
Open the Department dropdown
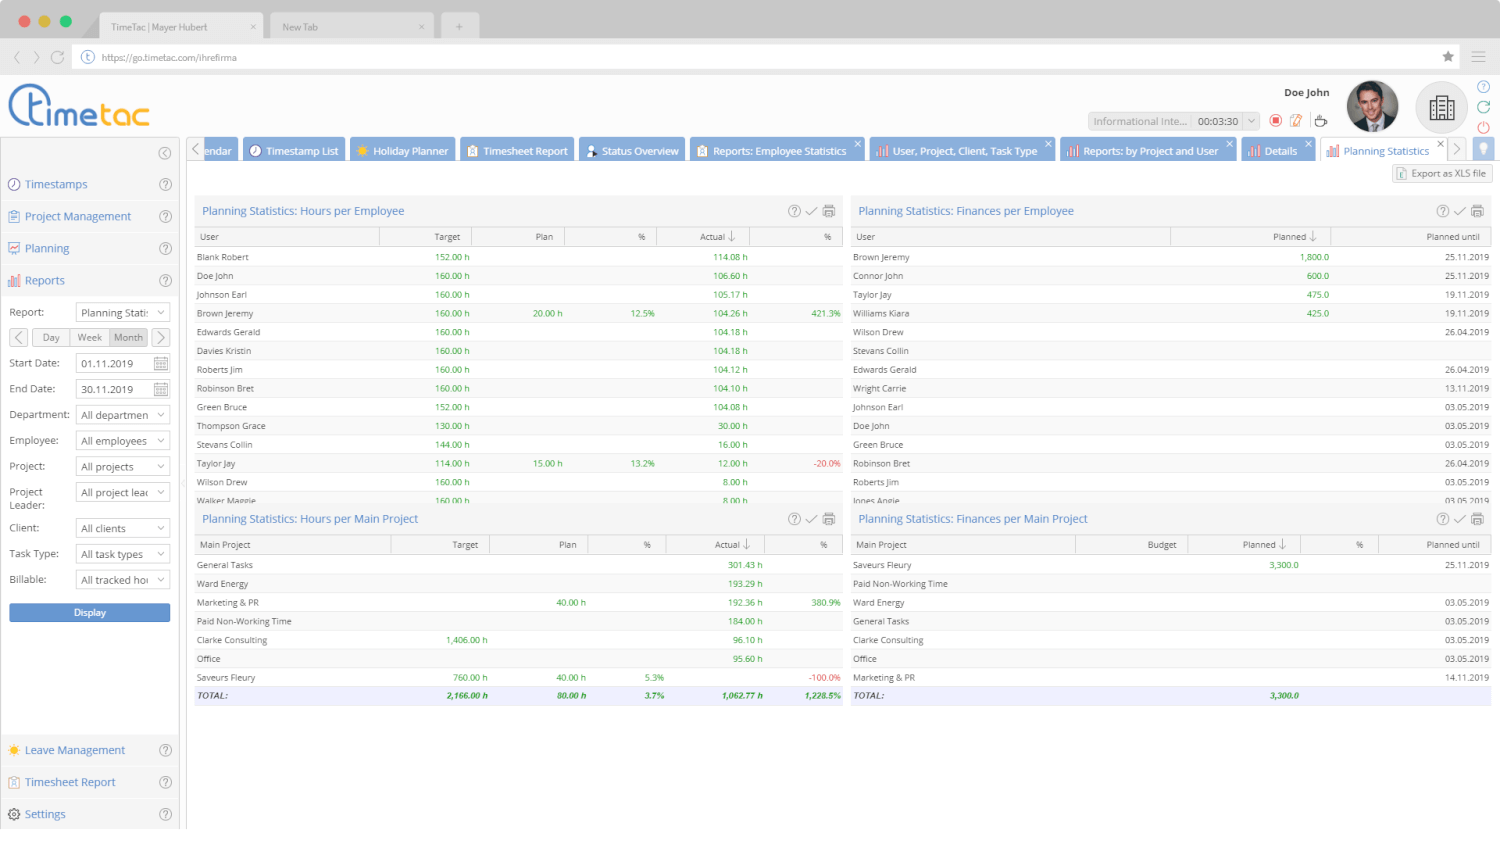point(123,414)
